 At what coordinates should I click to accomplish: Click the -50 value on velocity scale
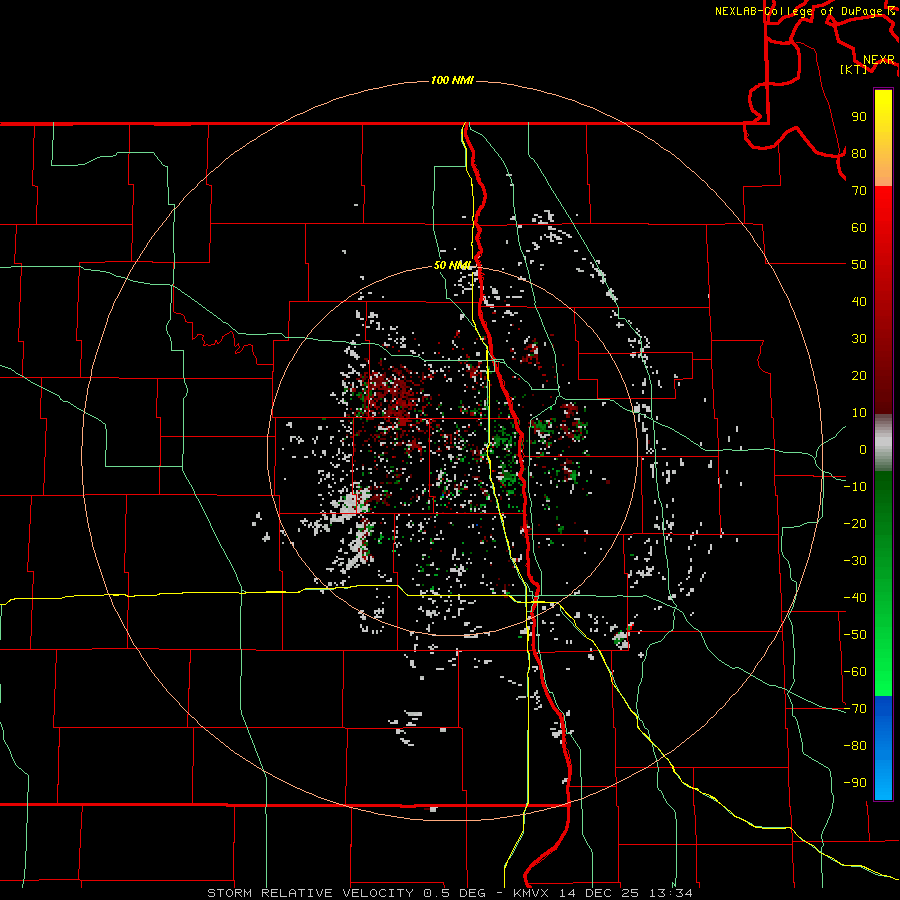[x=855, y=635]
